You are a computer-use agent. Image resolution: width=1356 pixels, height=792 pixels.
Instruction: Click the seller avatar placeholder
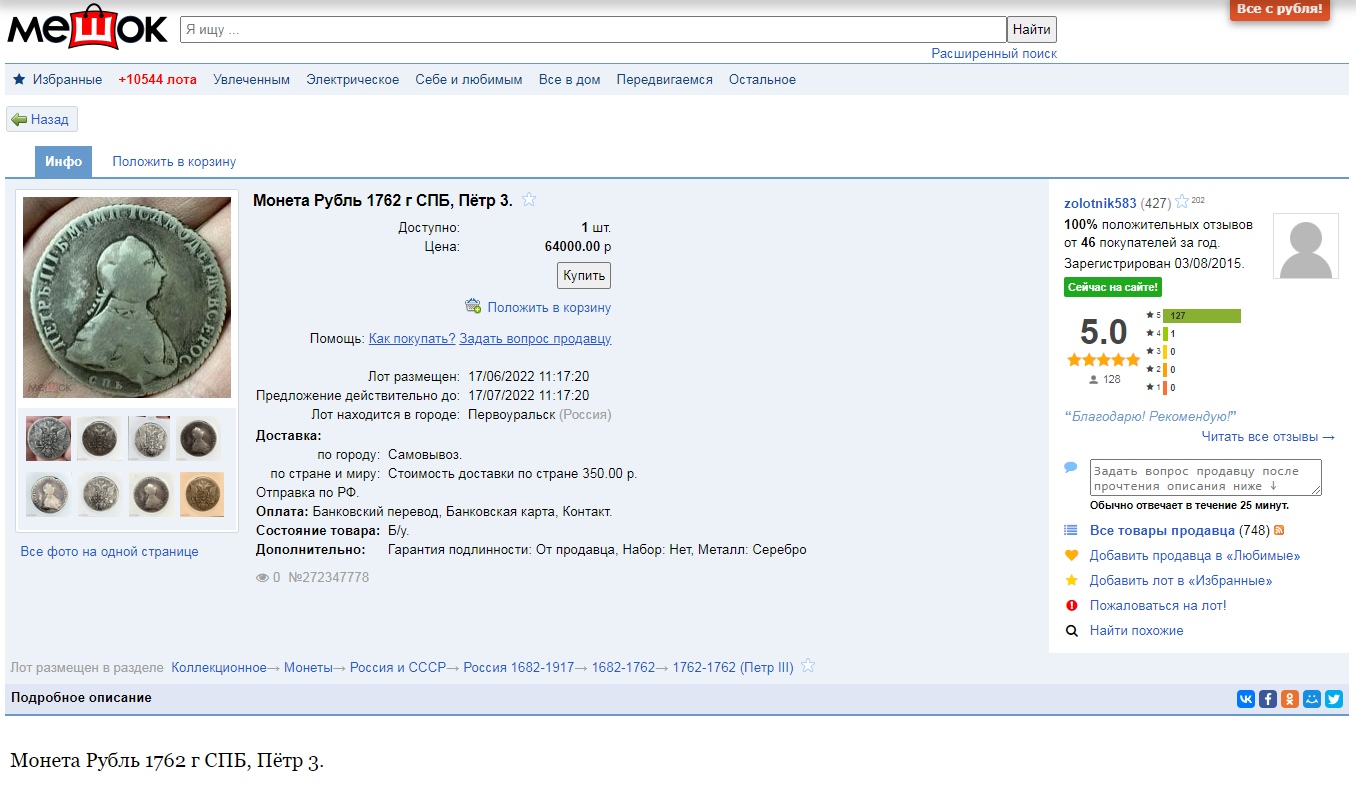[1305, 246]
